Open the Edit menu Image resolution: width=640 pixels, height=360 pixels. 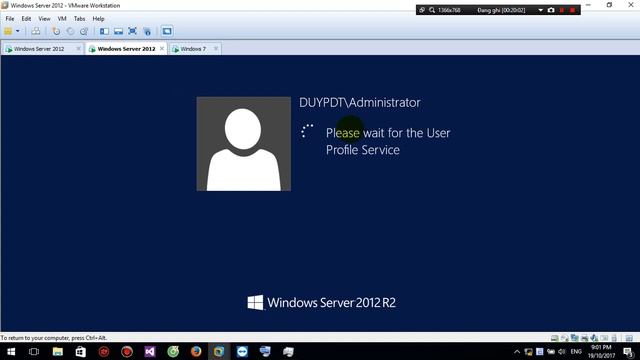coord(26,19)
